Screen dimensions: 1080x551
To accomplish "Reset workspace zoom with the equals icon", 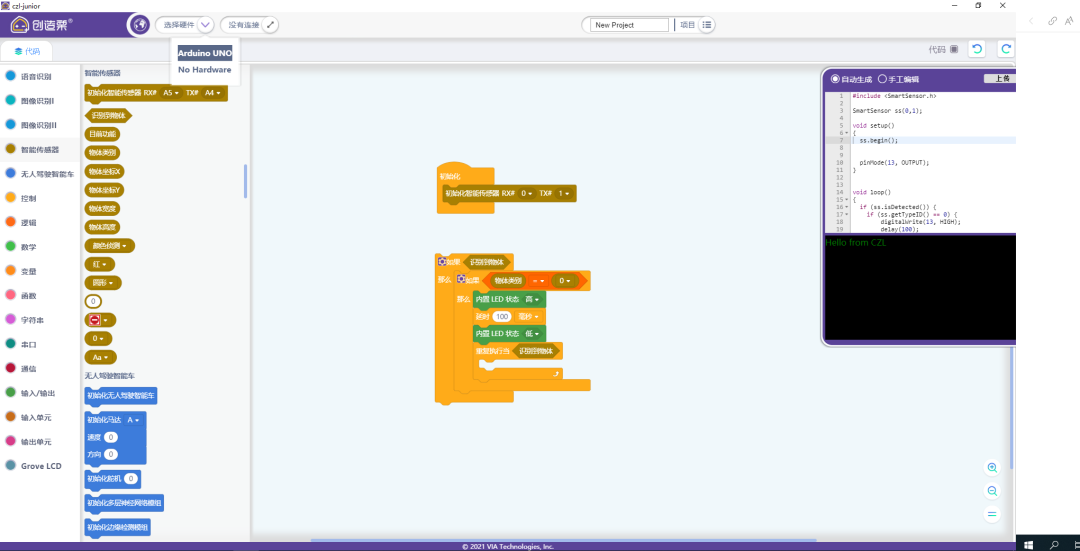I will click(x=992, y=514).
